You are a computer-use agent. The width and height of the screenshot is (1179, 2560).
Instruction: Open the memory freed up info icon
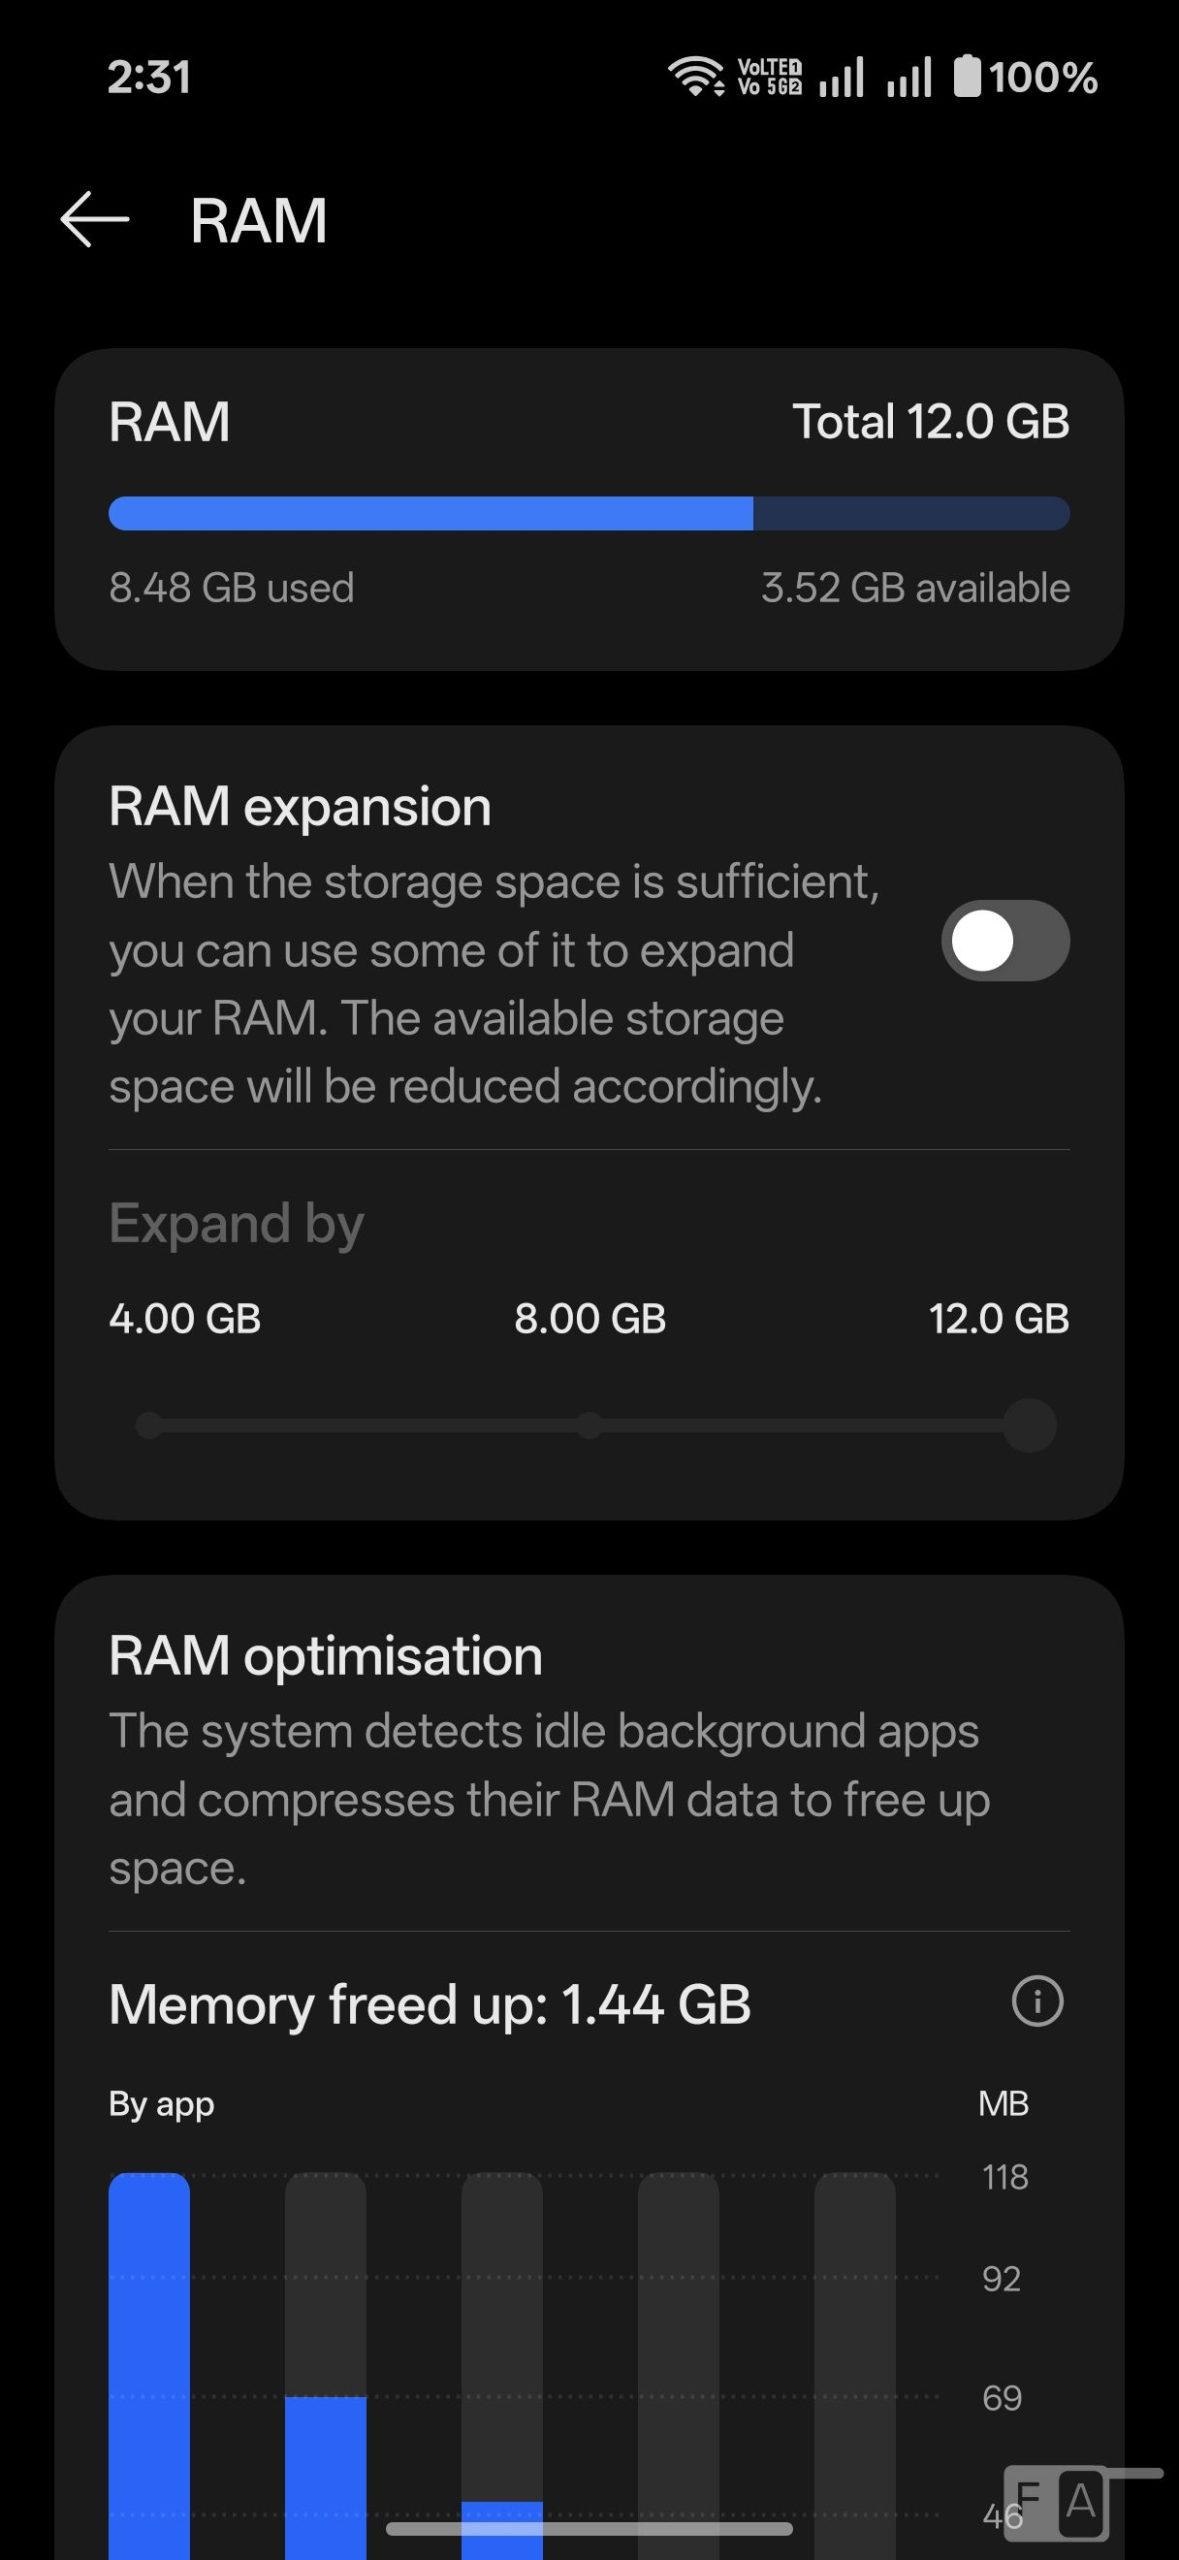click(x=1037, y=2002)
